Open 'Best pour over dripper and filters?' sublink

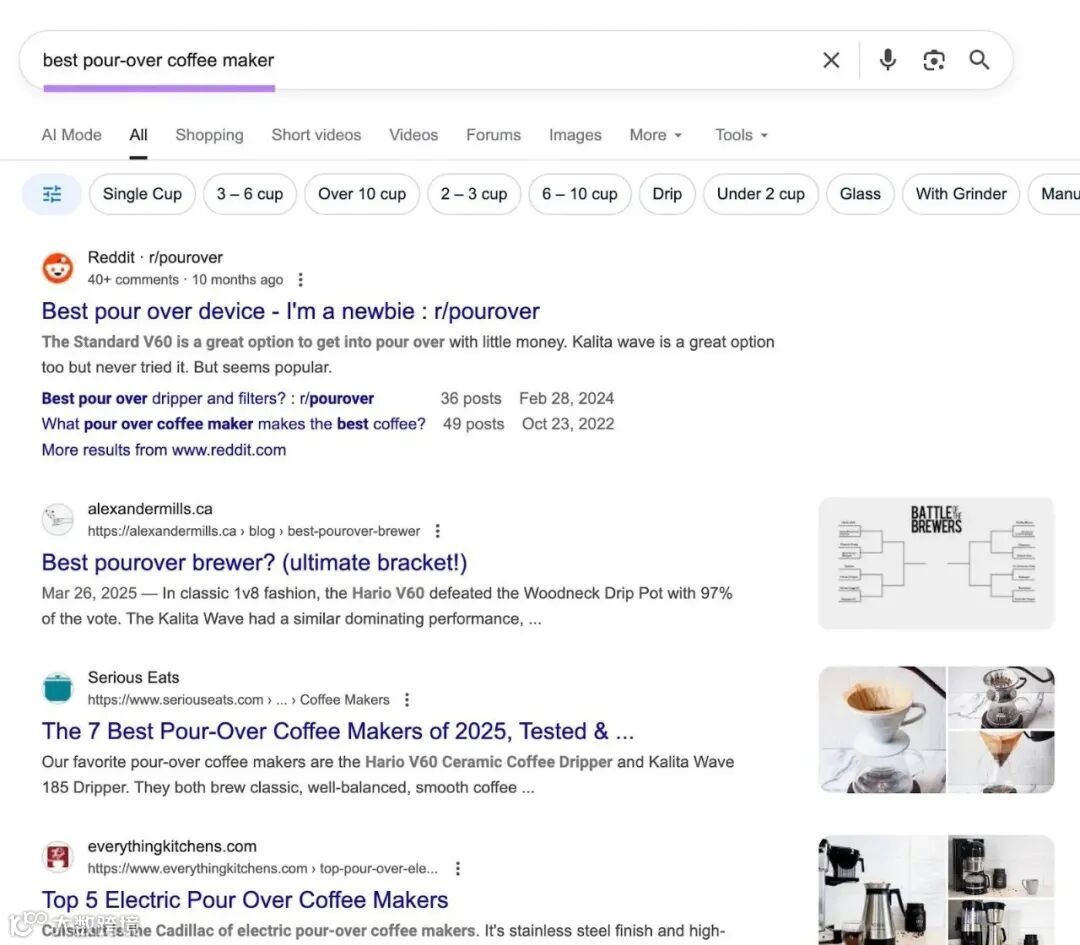tap(208, 399)
